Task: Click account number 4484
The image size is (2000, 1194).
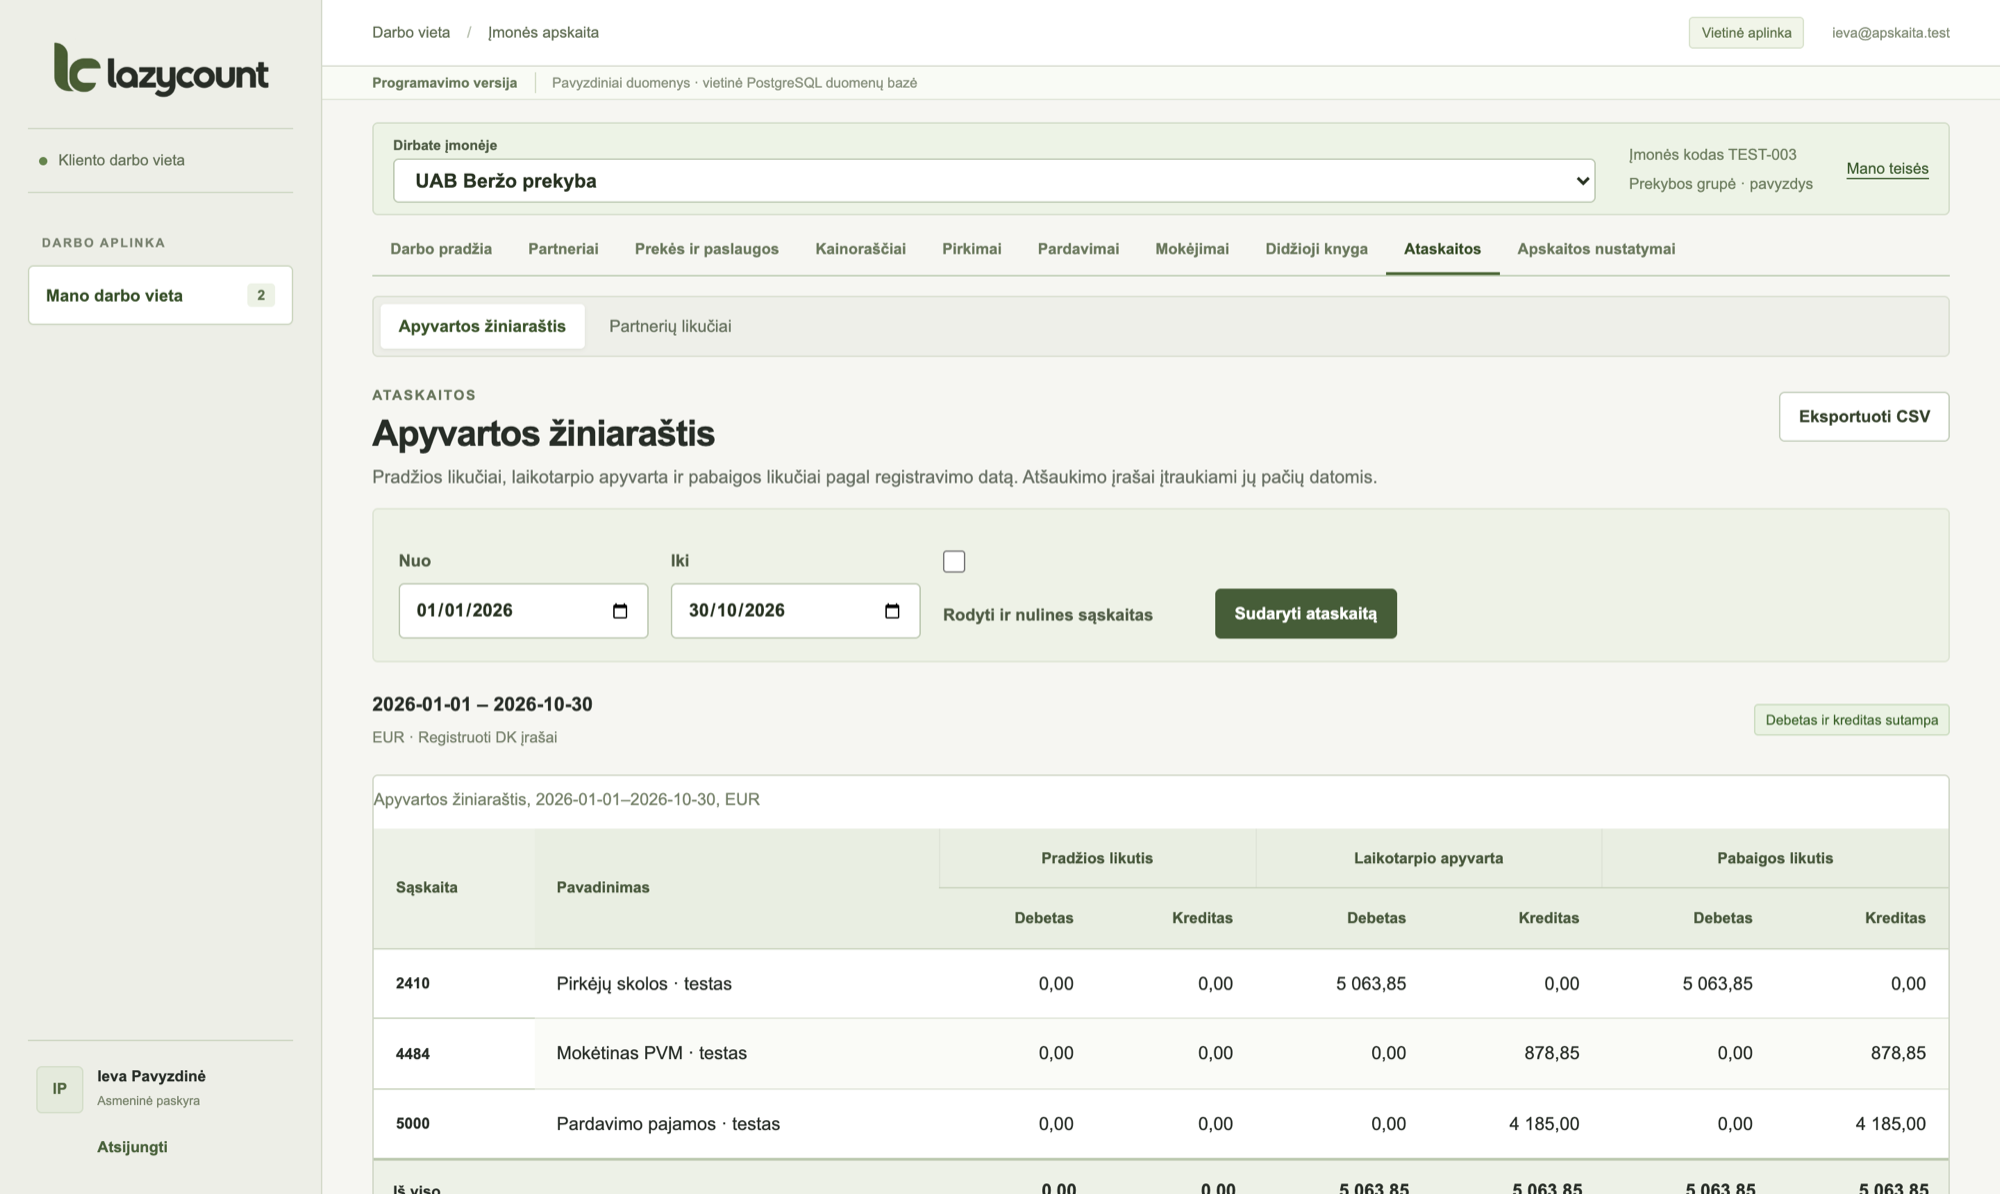Action: (x=413, y=1053)
